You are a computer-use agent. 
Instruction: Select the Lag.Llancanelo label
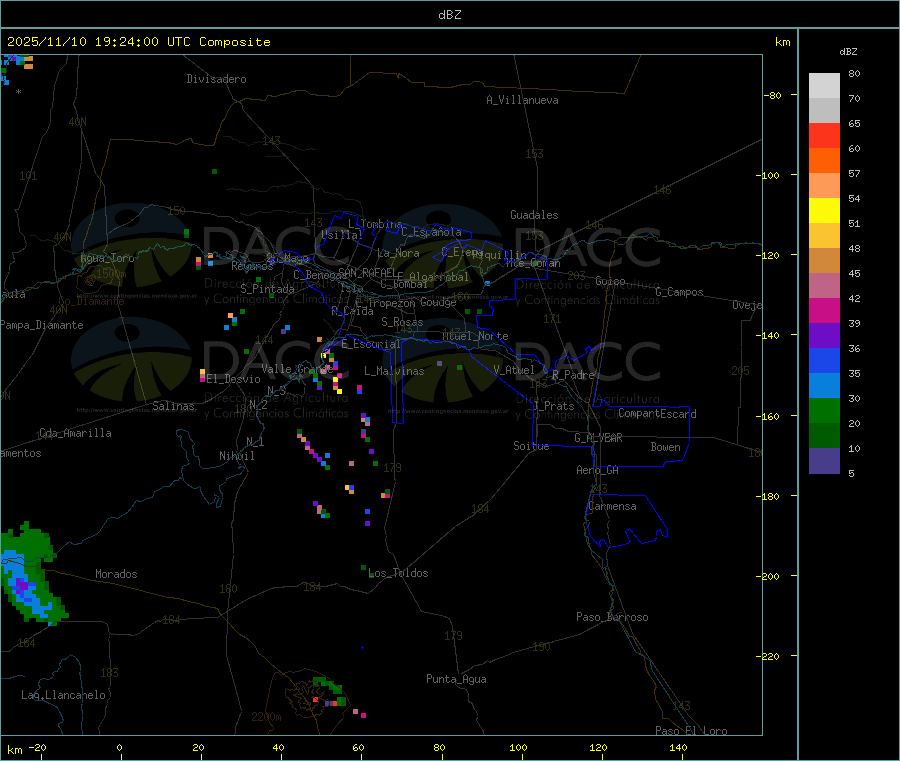[x=64, y=695]
